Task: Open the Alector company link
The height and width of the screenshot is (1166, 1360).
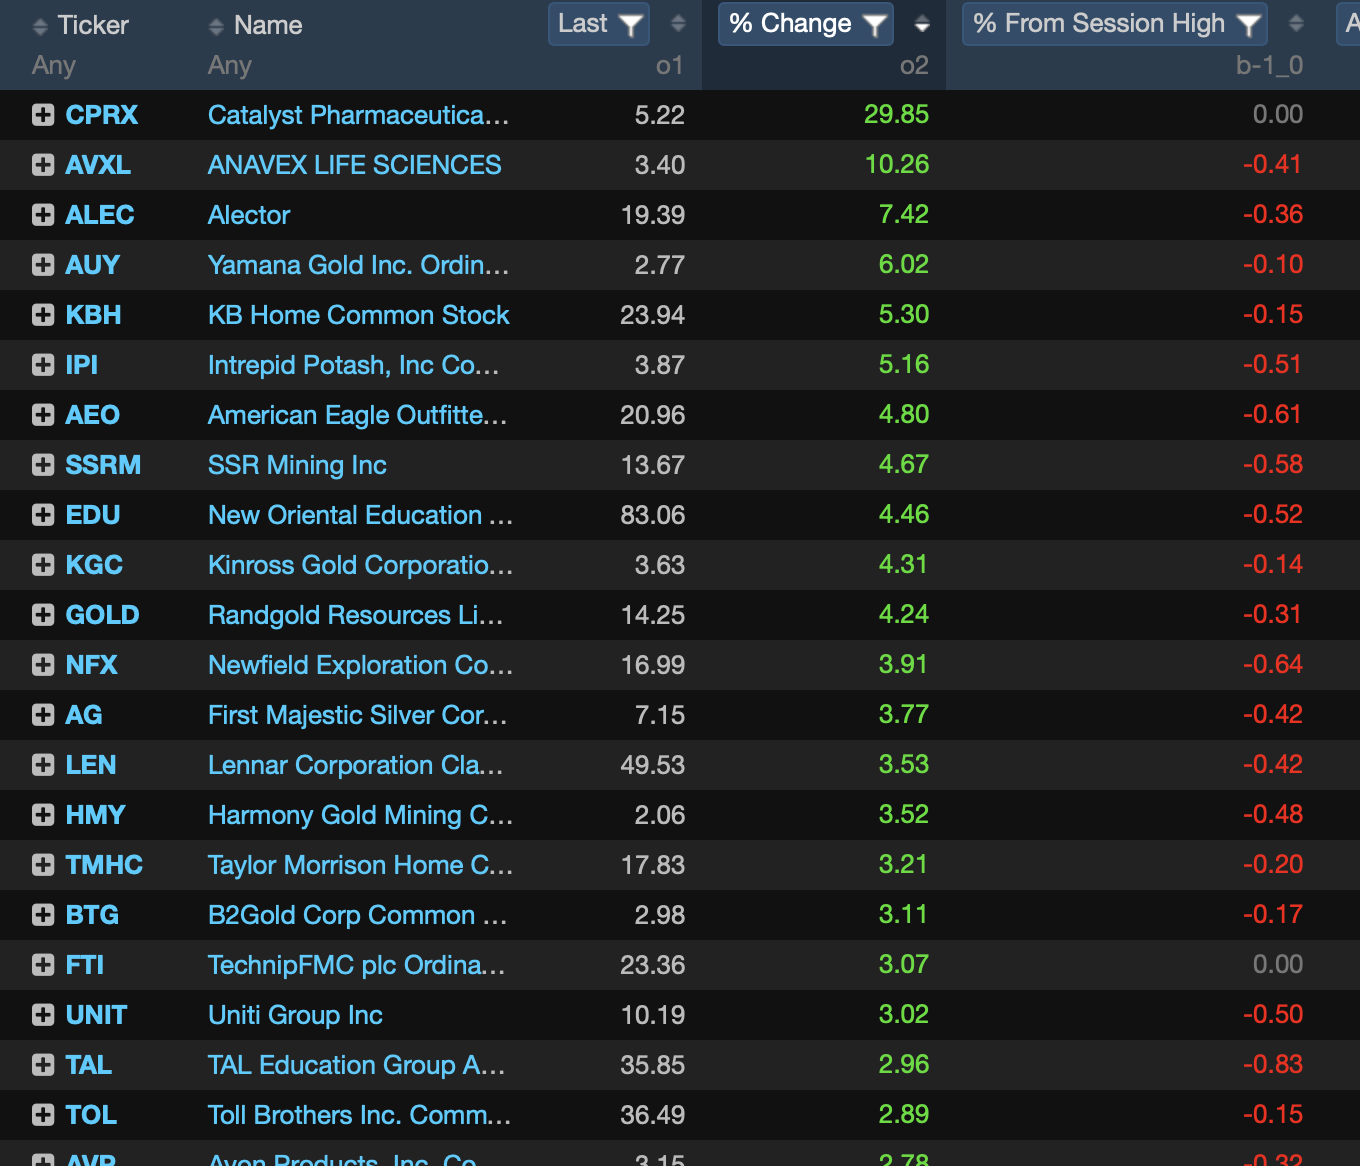Action: (x=249, y=215)
